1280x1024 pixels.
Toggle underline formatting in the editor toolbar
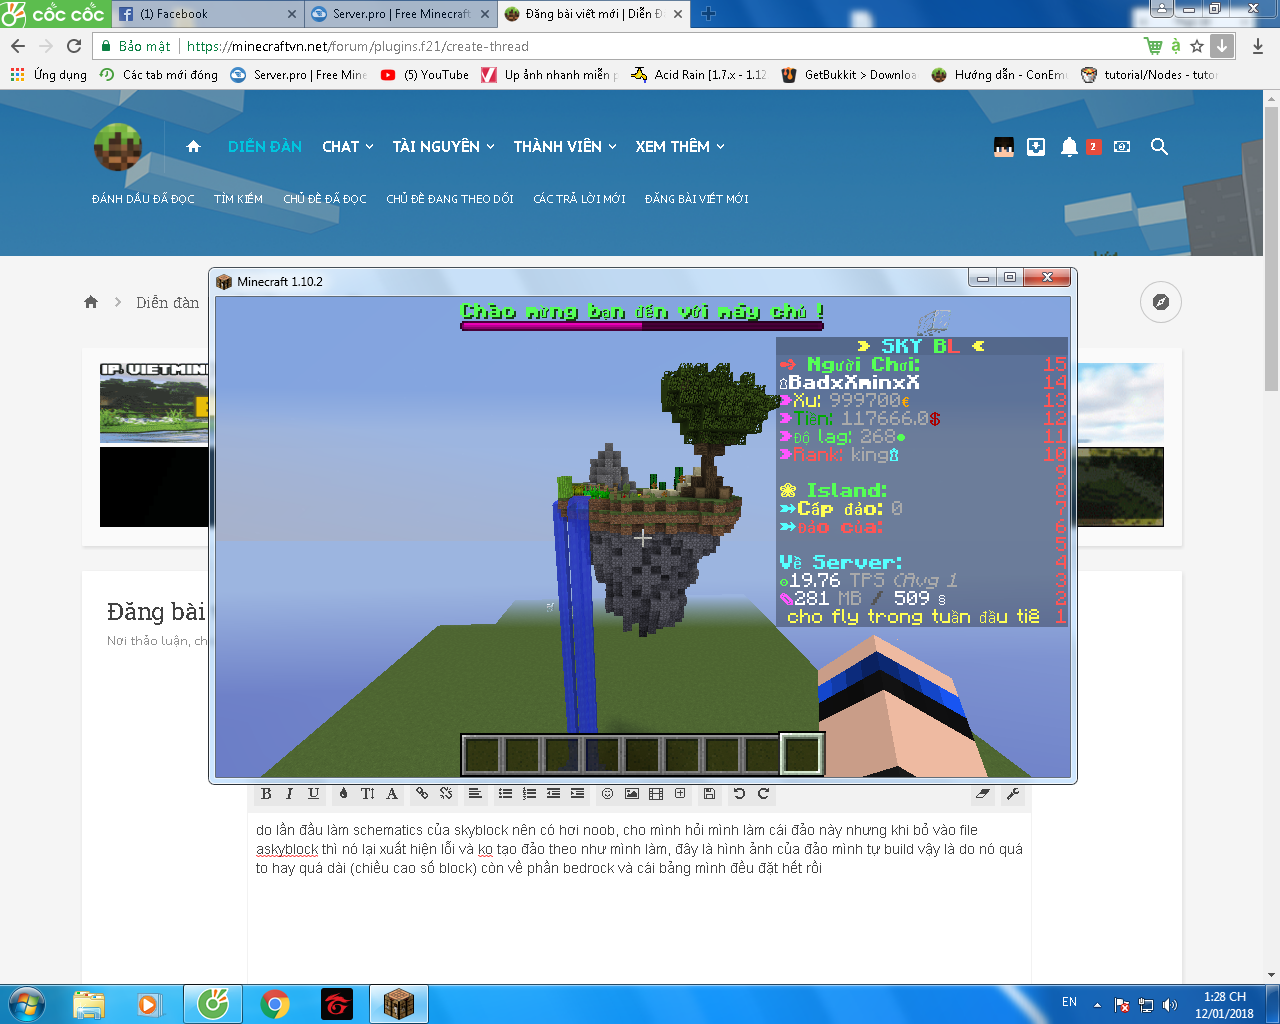click(x=313, y=794)
